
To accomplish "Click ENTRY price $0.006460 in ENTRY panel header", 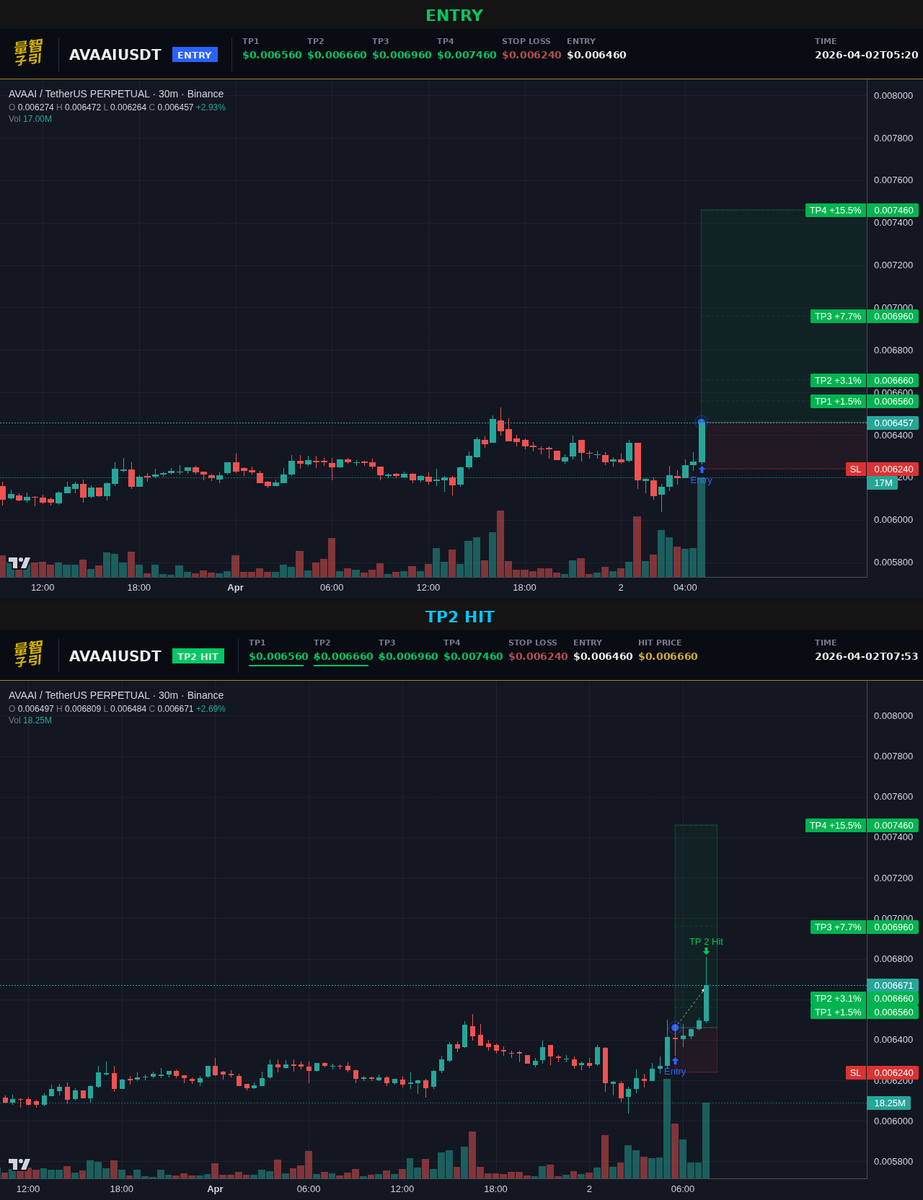I will 597,55.
